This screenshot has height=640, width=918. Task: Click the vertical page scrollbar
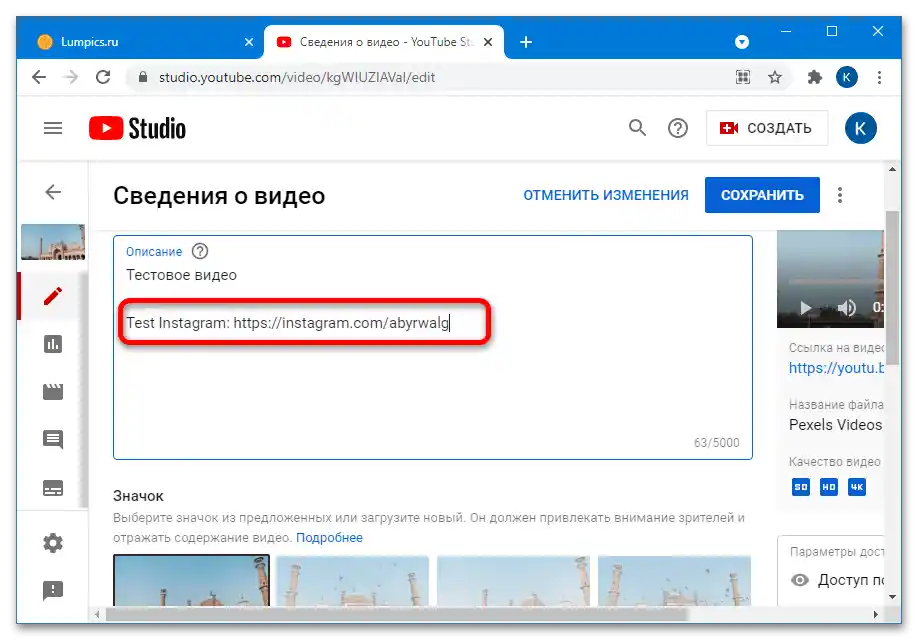(892, 287)
